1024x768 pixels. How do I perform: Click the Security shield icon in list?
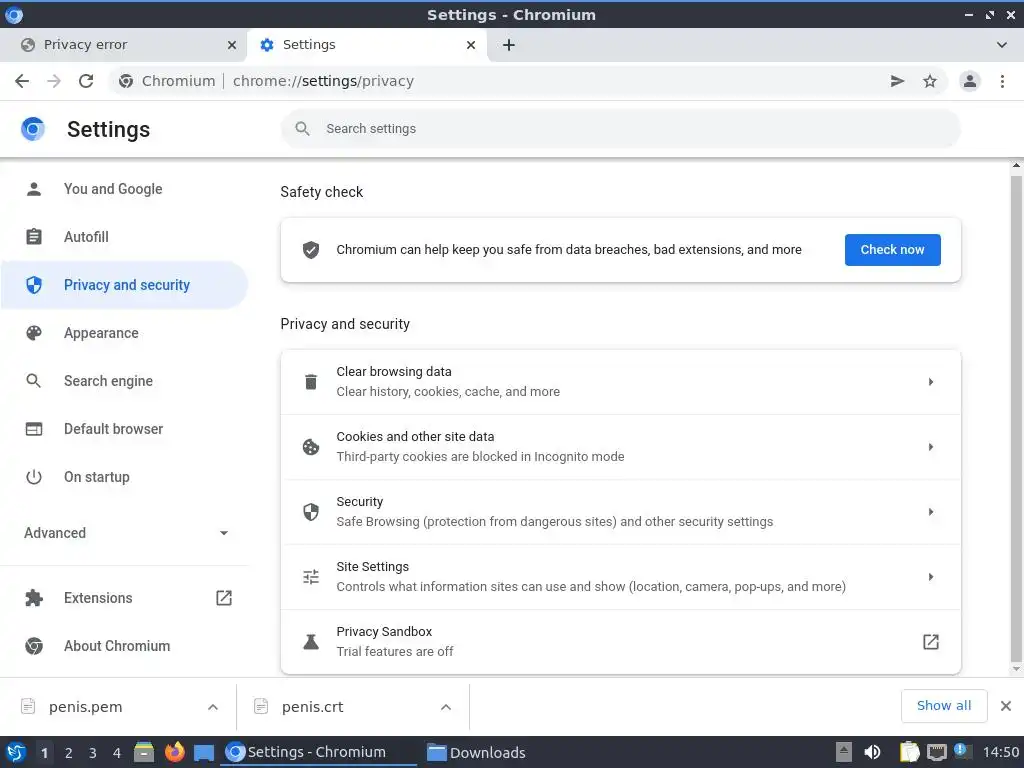click(311, 512)
